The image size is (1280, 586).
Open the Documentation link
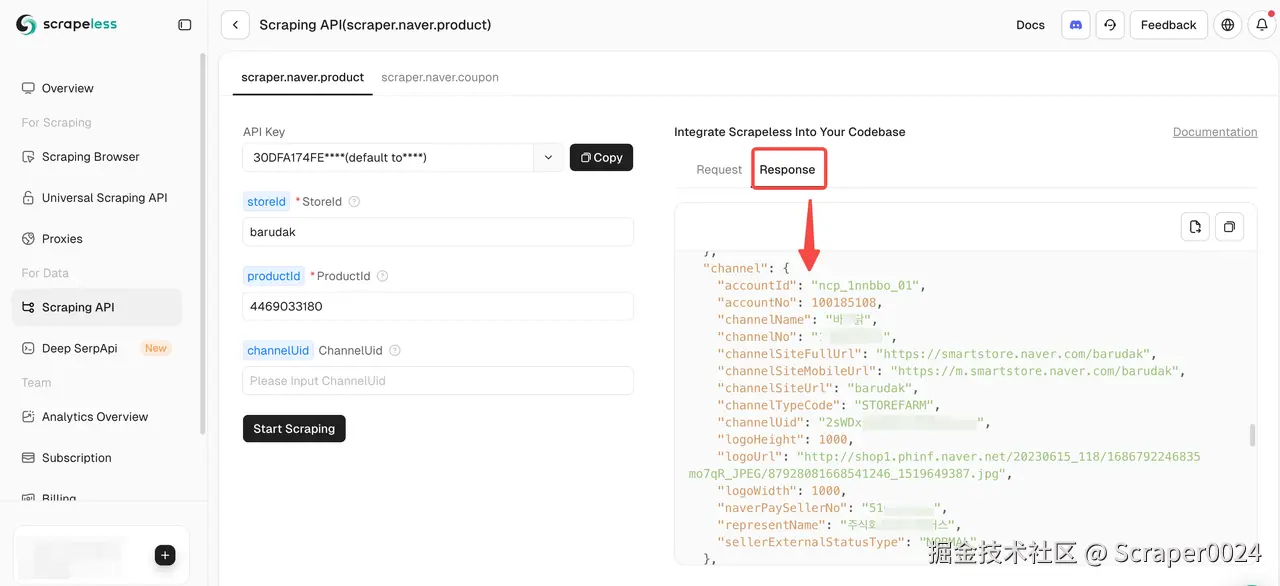1215,132
